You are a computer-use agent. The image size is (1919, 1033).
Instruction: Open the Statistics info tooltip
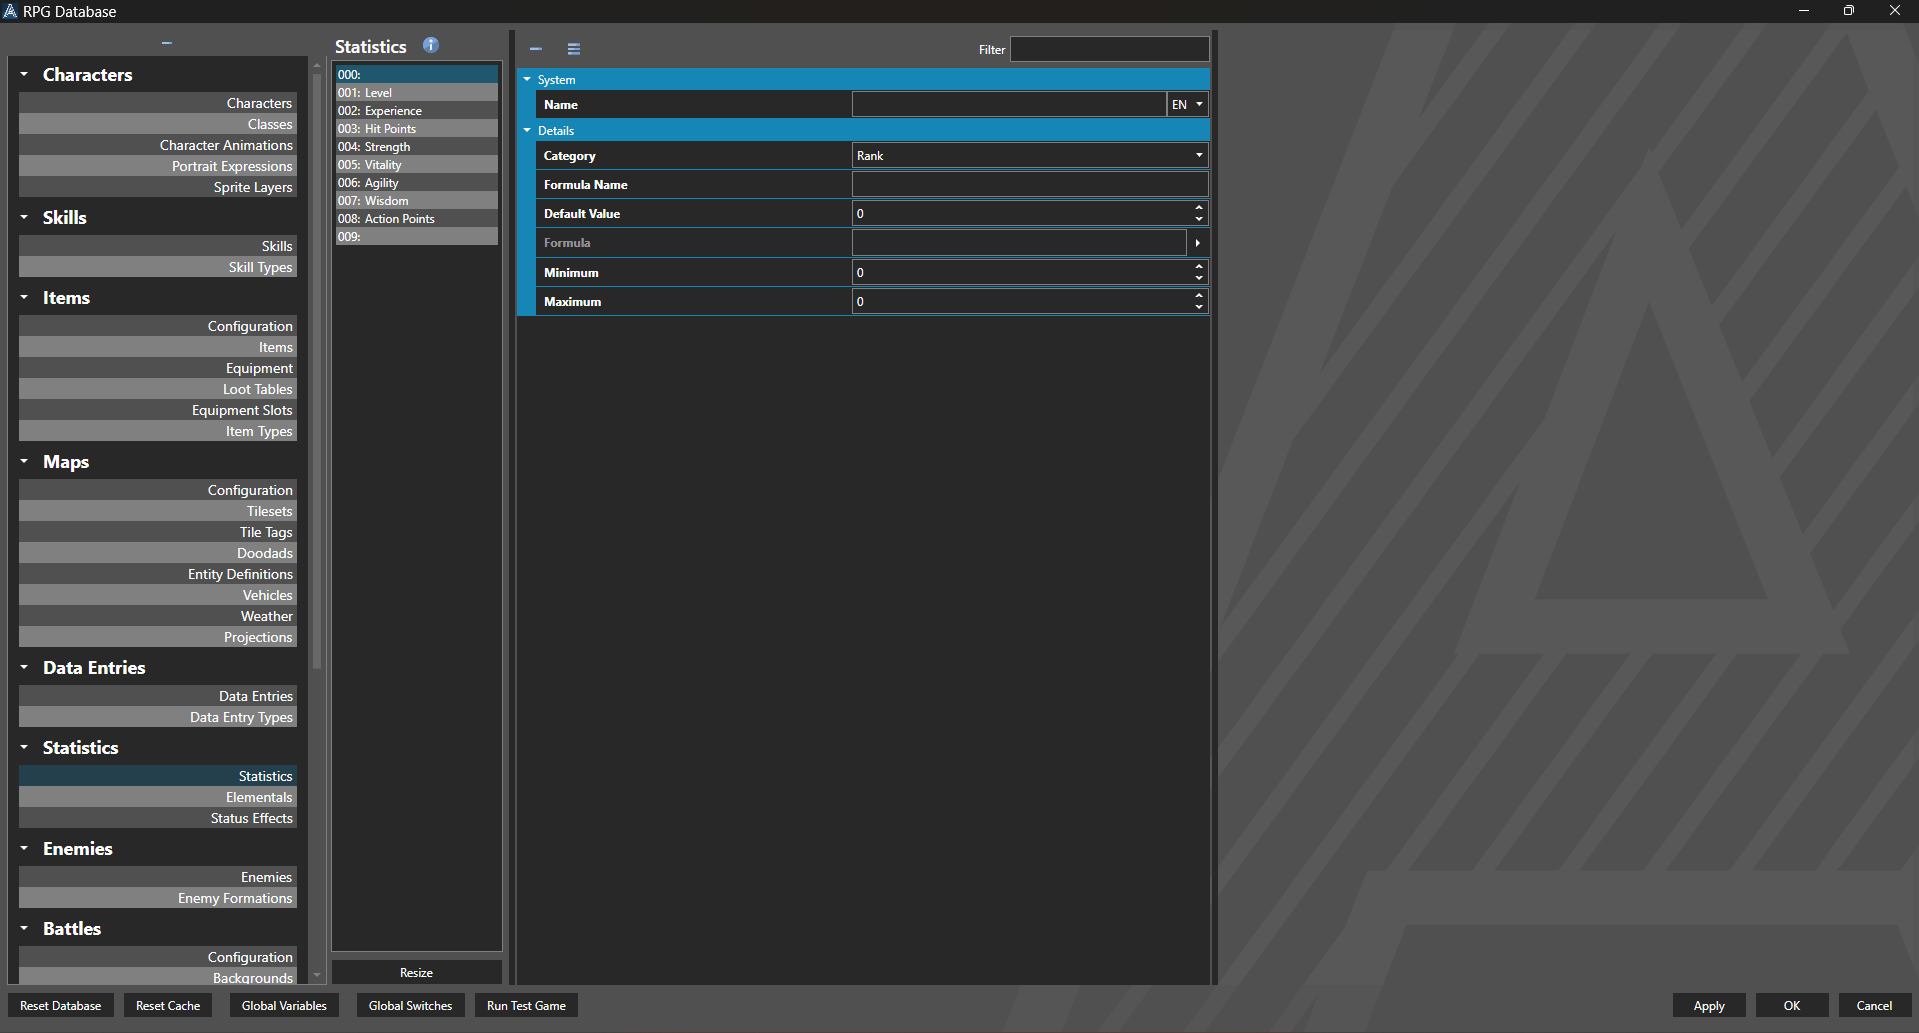(x=431, y=45)
